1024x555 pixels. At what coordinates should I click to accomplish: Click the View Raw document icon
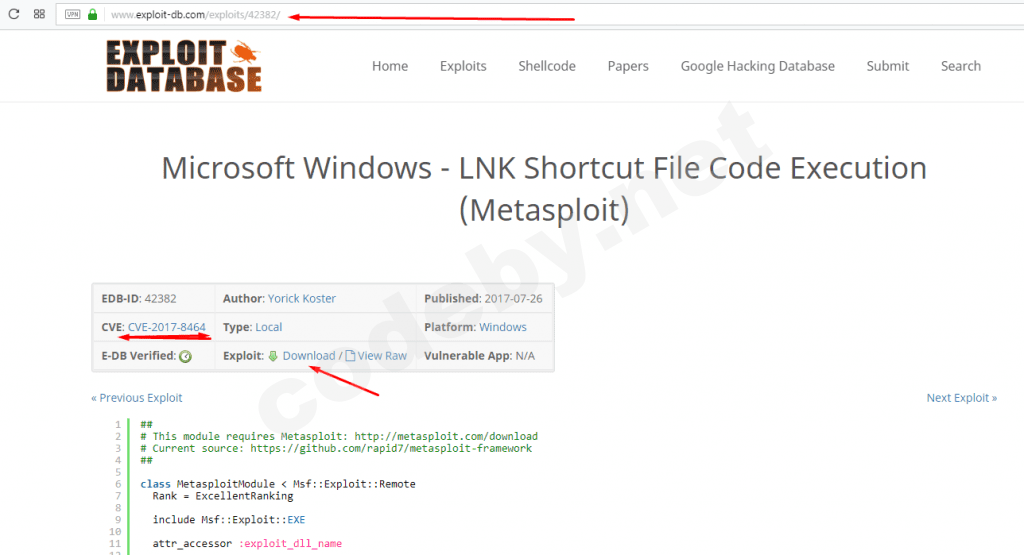(350, 356)
